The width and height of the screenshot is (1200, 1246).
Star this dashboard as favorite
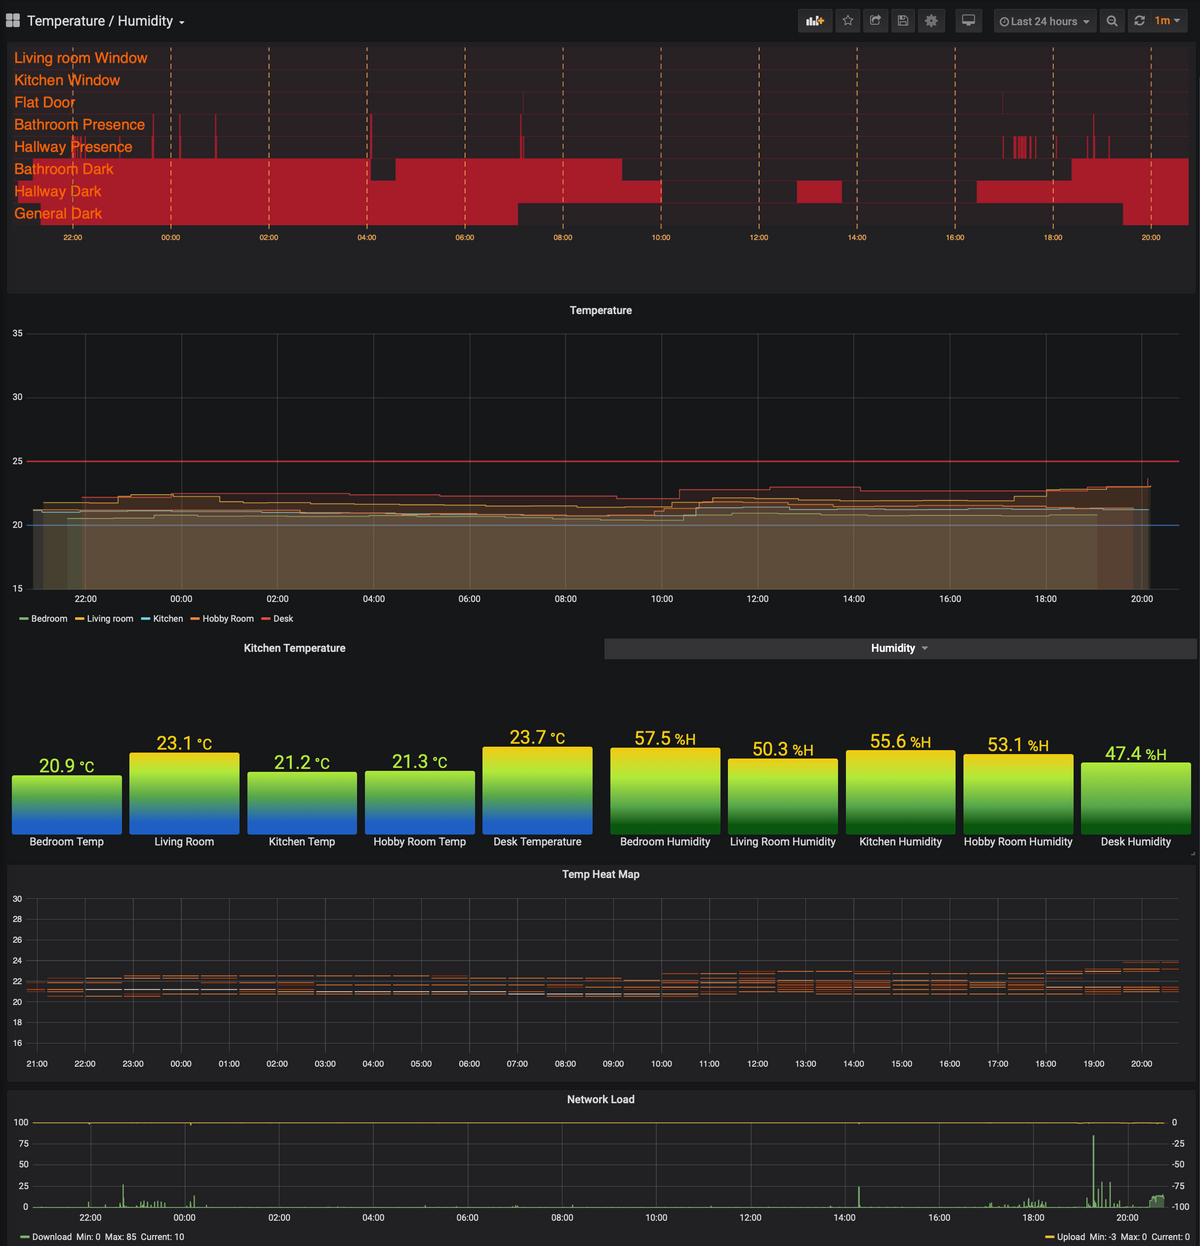click(848, 21)
